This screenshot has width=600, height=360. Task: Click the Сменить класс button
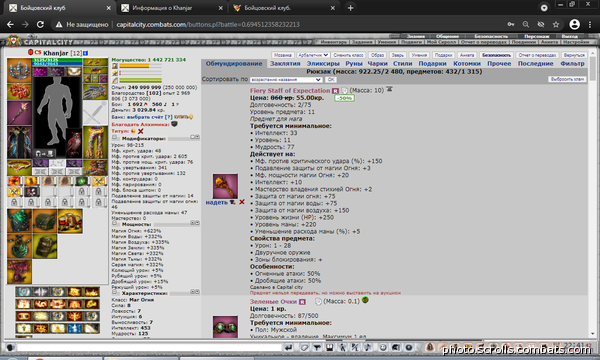[348, 55]
